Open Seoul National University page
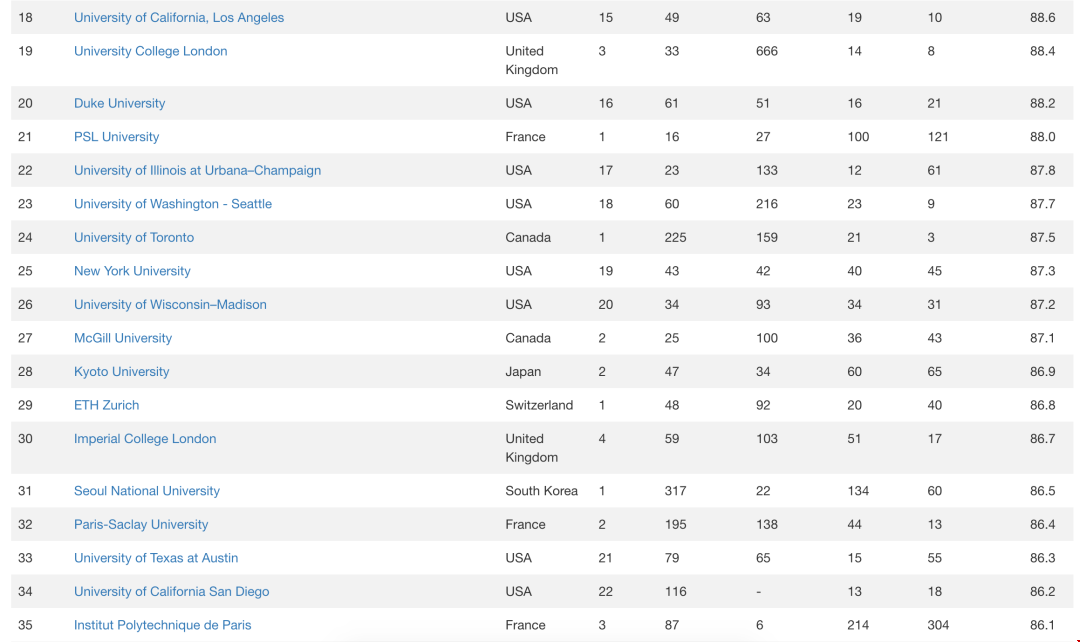 pos(147,491)
